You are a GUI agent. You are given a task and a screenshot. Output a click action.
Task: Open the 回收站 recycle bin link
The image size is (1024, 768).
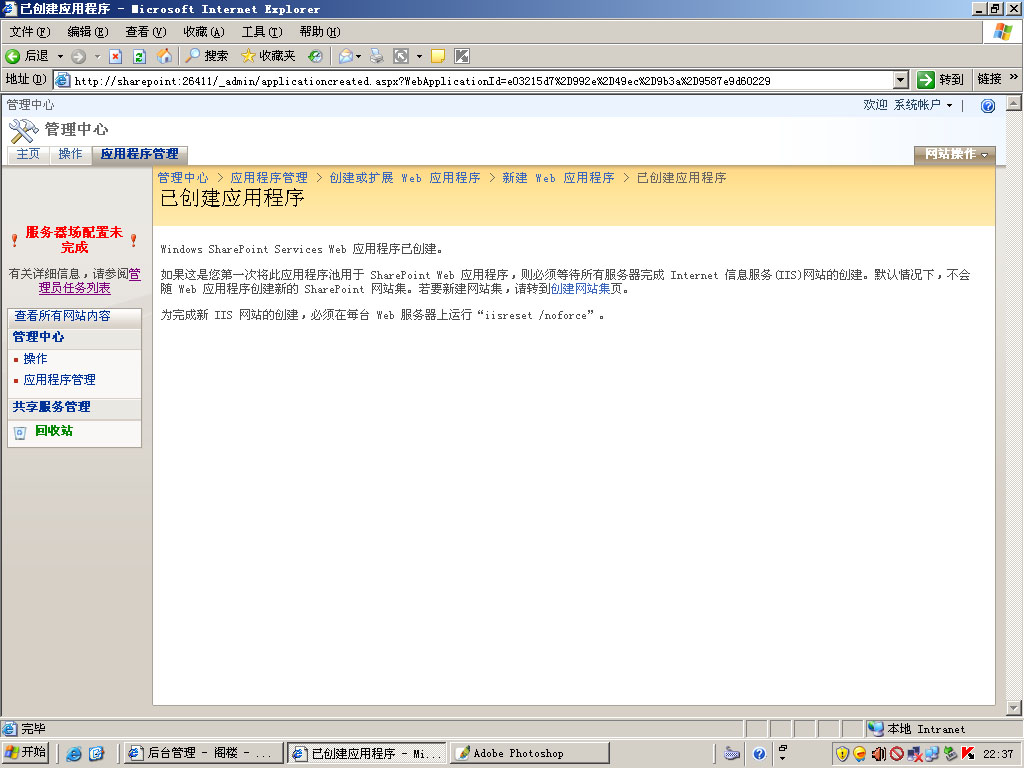click(x=54, y=431)
